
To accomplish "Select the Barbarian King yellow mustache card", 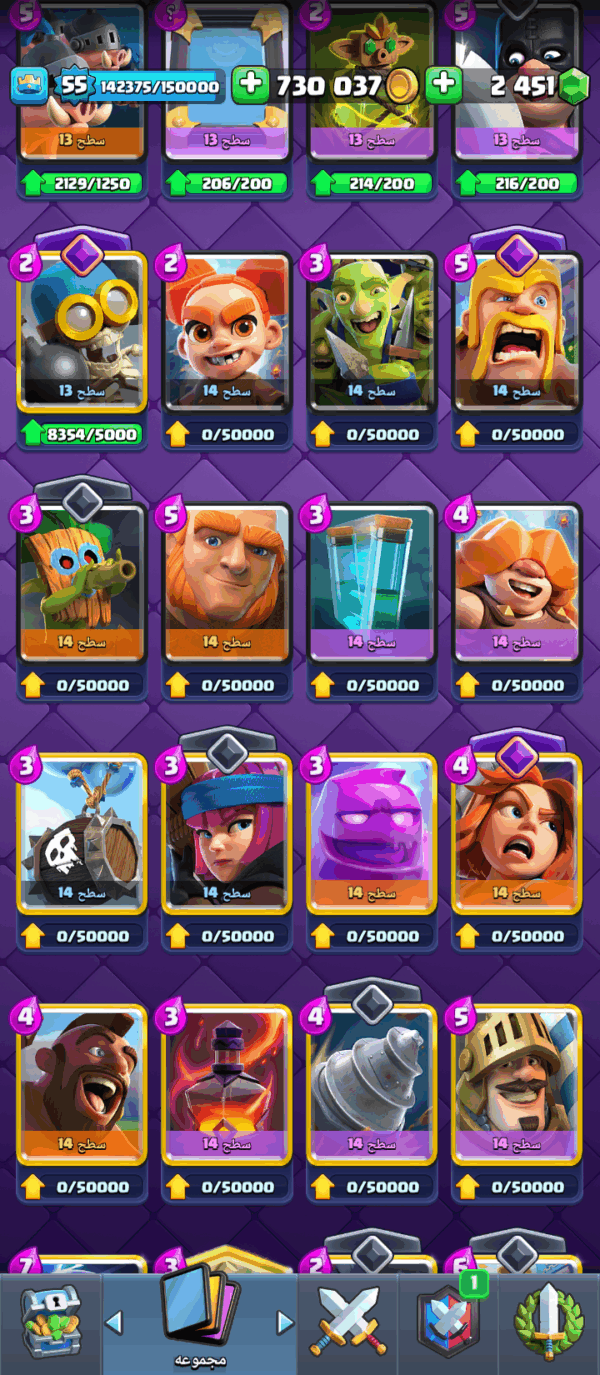I will [x=517, y=332].
